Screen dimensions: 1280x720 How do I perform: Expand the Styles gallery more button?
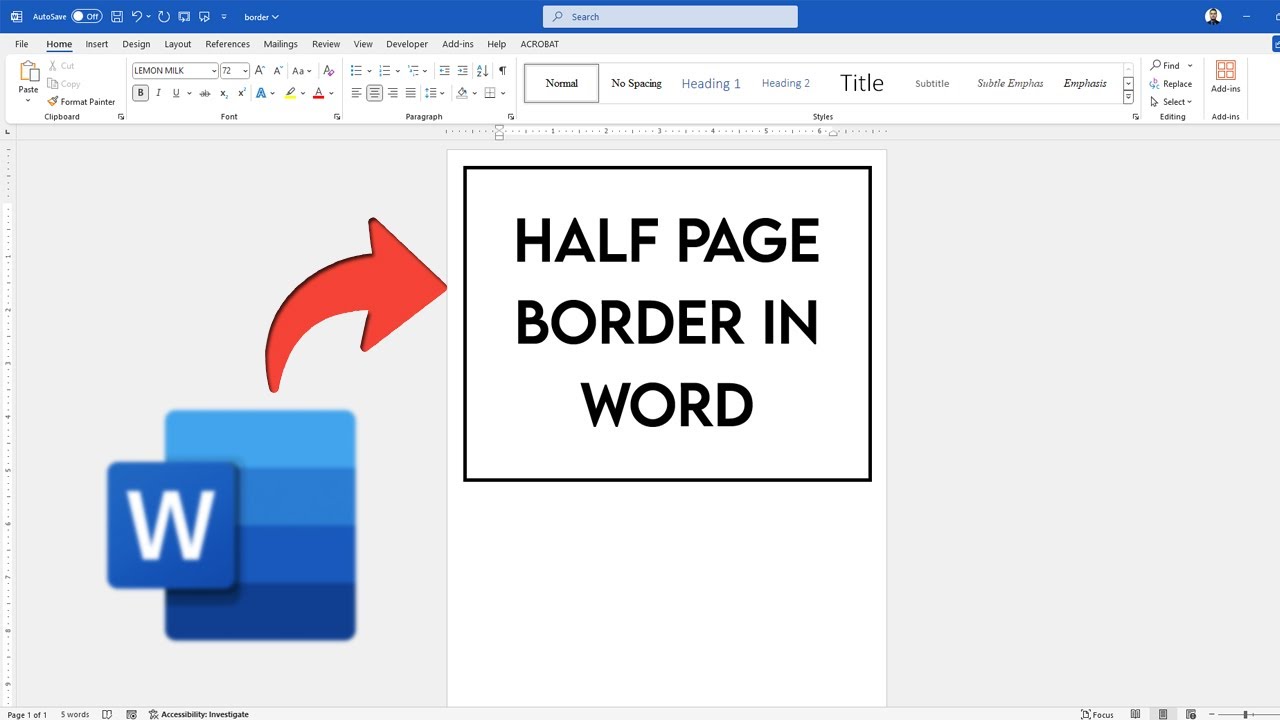point(1128,97)
